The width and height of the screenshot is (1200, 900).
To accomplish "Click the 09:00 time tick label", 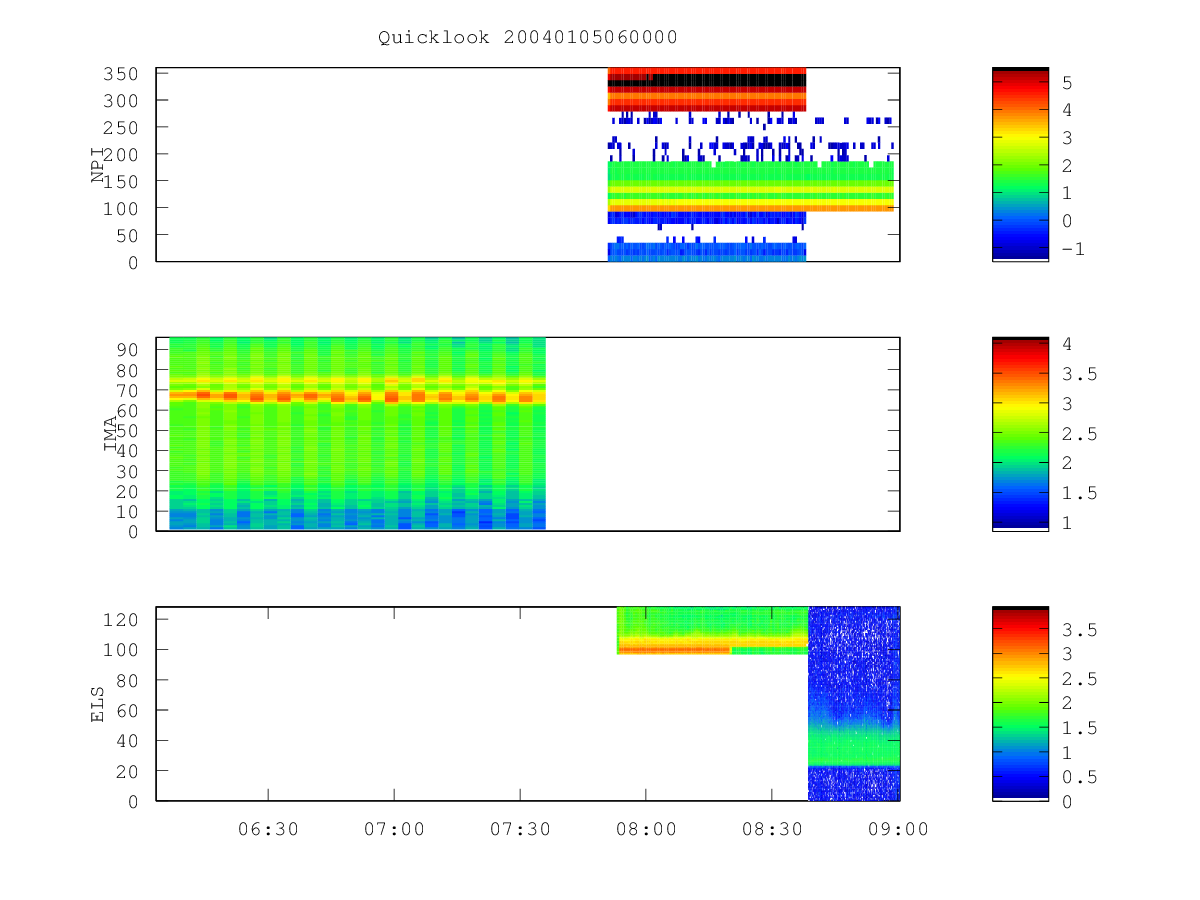I will (x=898, y=828).
